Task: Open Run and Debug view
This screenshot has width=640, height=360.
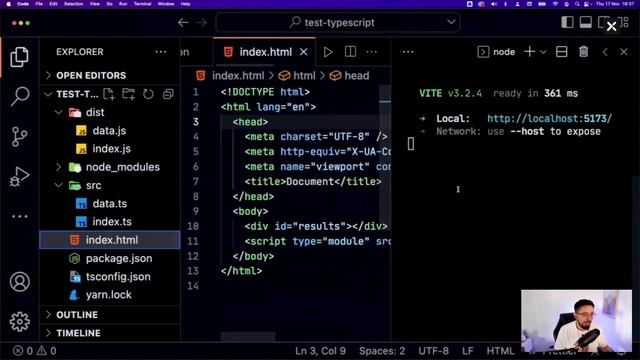Action: pos(20,177)
